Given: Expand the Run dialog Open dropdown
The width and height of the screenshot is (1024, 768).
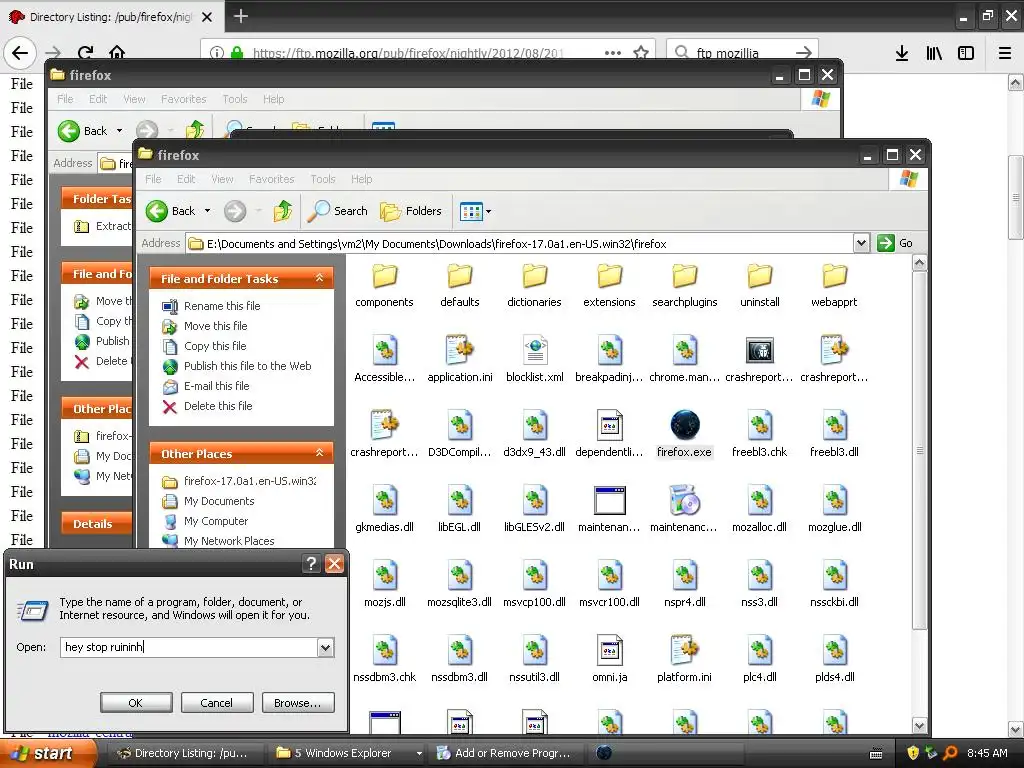Looking at the screenshot, I should (x=325, y=647).
